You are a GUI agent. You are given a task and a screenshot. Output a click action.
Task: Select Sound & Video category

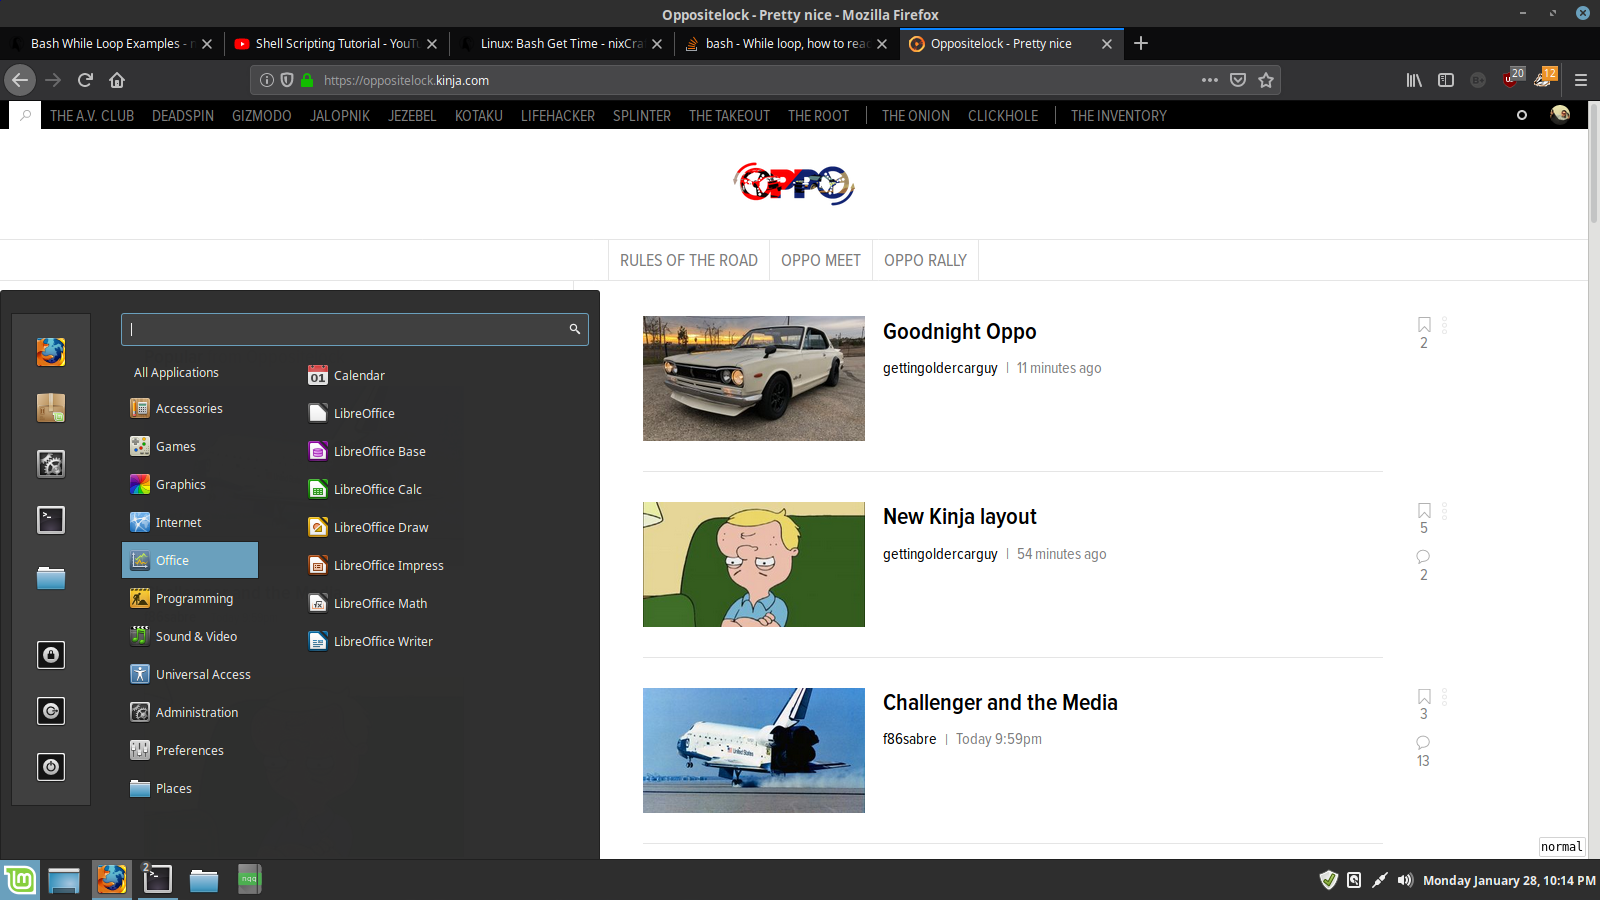click(190, 636)
